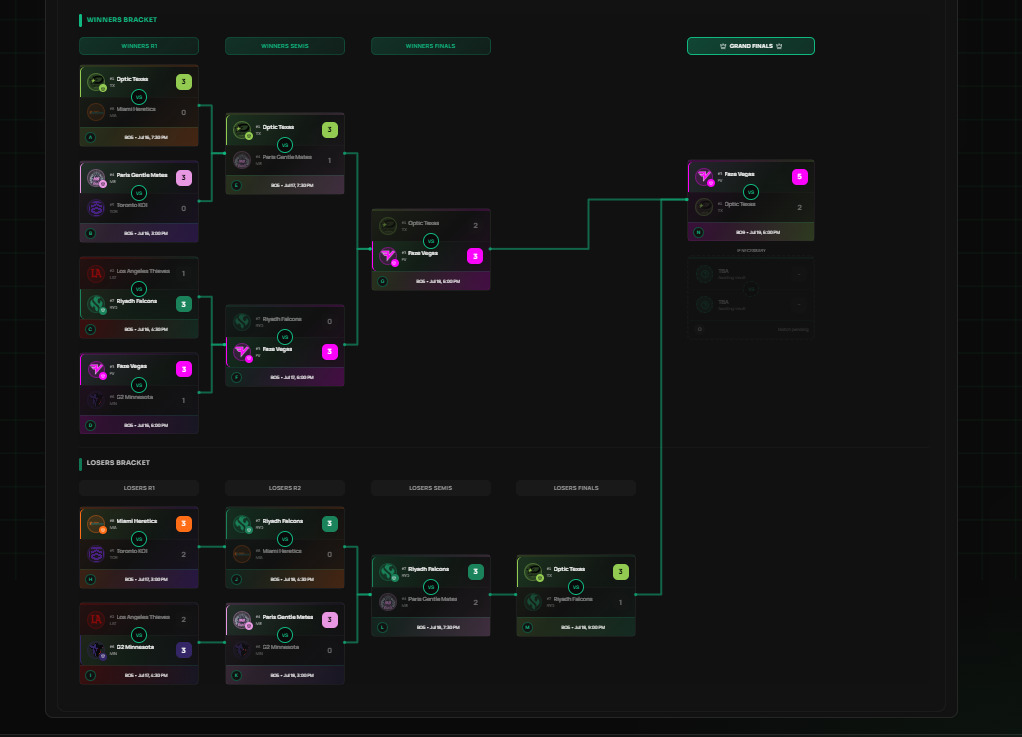1022x737 pixels.
Task: Click the Toronto KOI logo in match B
Action: pos(96,208)
